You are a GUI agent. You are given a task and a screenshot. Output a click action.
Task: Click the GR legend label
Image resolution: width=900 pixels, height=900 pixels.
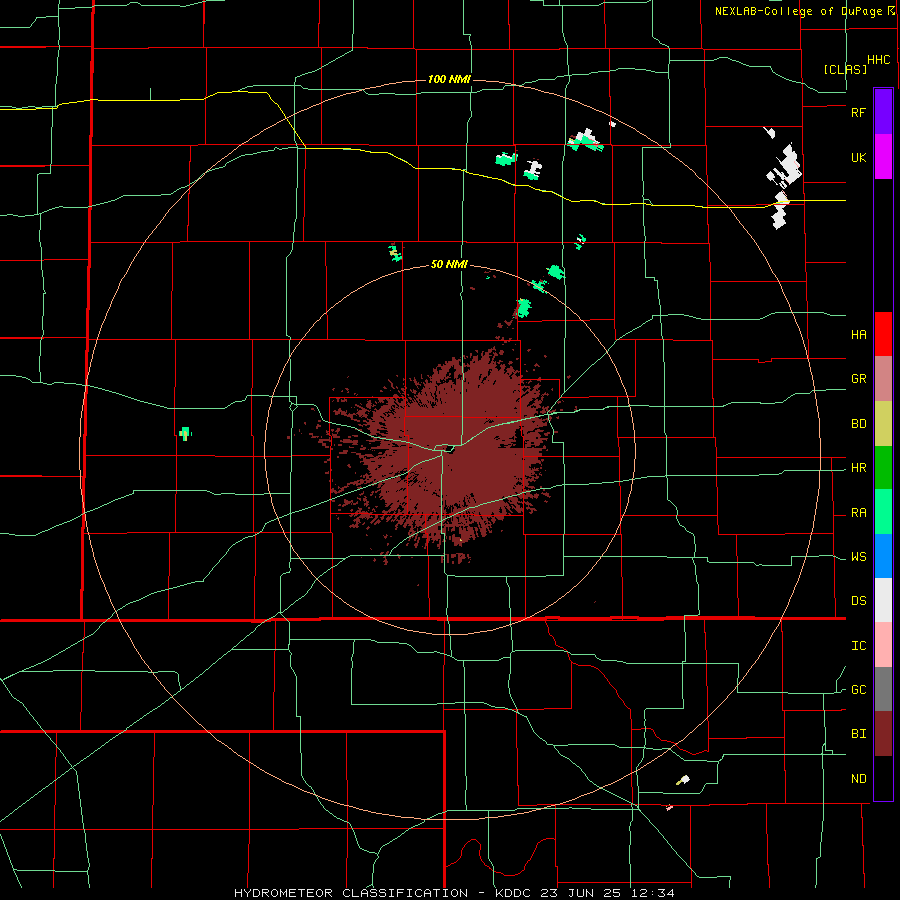coord(858,379)
